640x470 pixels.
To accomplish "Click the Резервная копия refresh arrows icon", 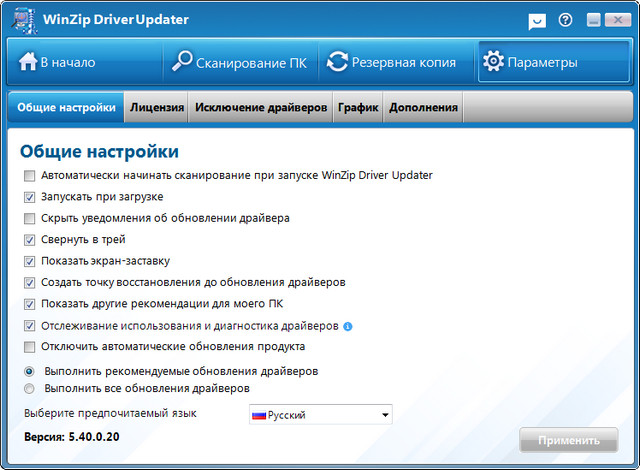I will point(337,62).
